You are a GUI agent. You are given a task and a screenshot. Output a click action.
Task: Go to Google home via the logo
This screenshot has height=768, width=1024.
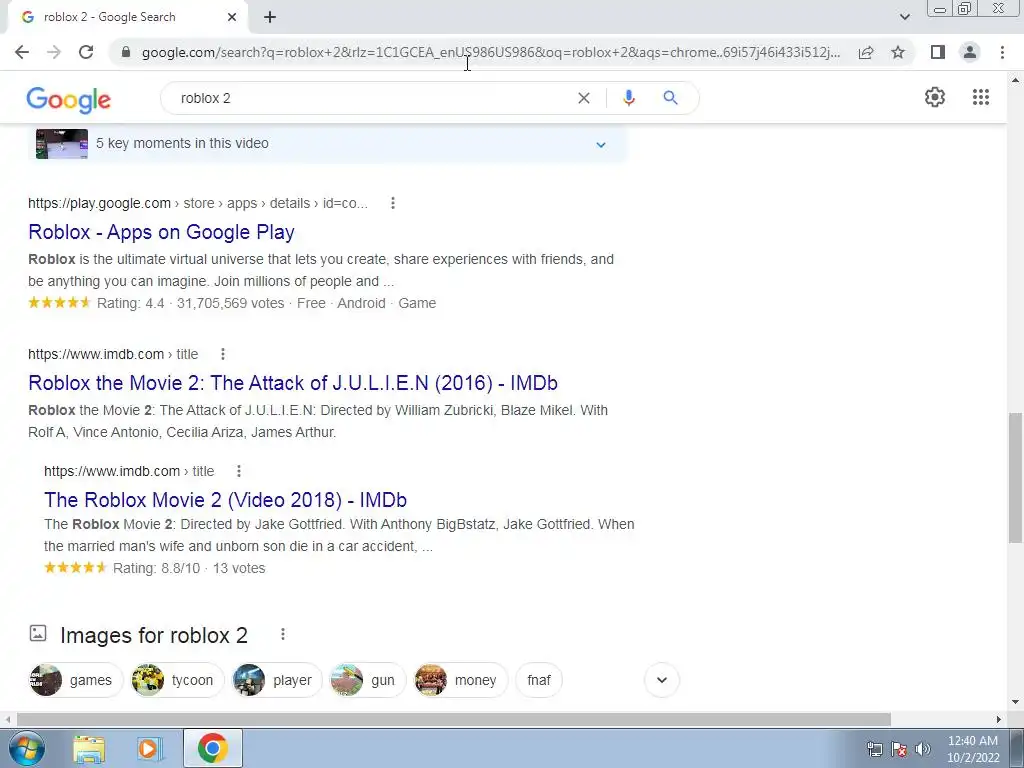tap(69, 99)
